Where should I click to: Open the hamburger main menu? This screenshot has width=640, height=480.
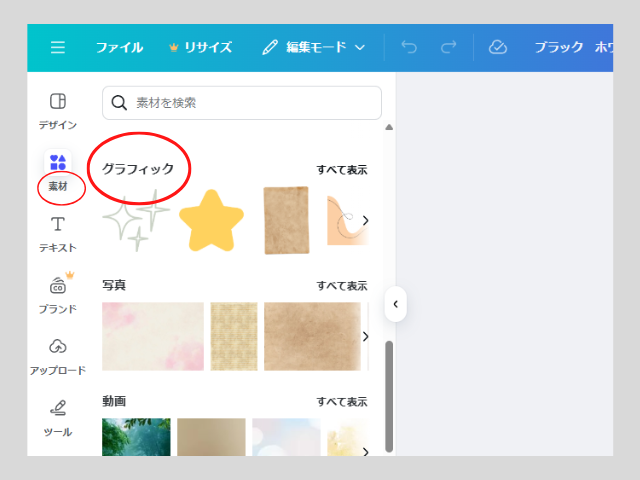pos(58,47)
